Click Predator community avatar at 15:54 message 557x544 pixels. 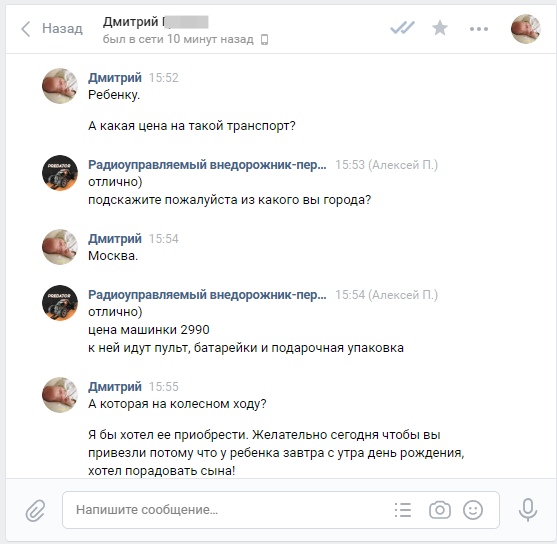[60, 303]
